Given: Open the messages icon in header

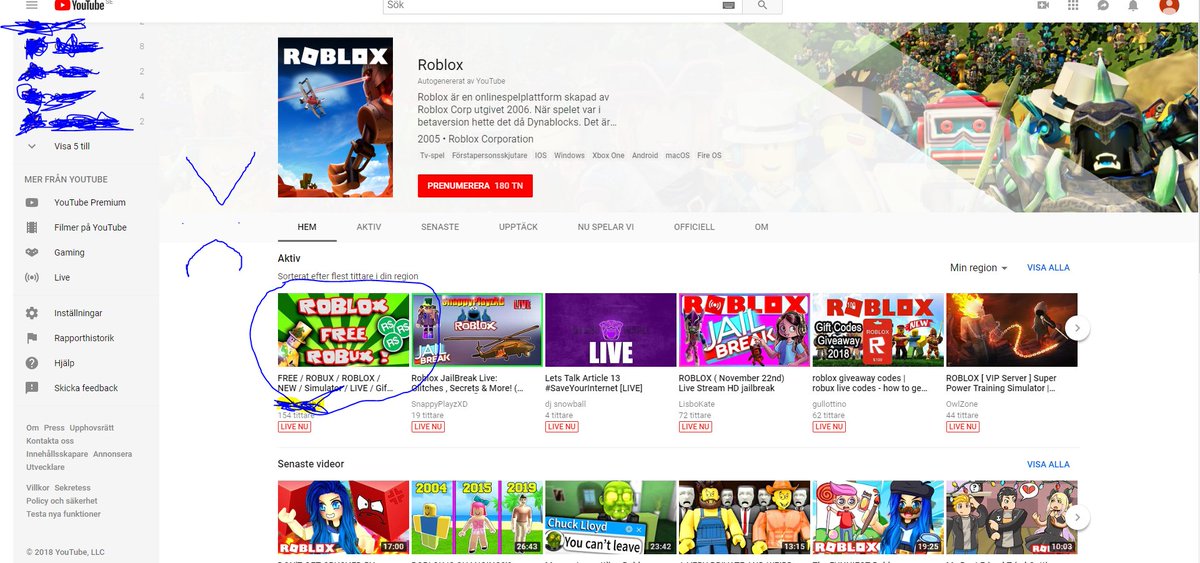Looking at the screenshot, I should click(x=1103, y=5).
